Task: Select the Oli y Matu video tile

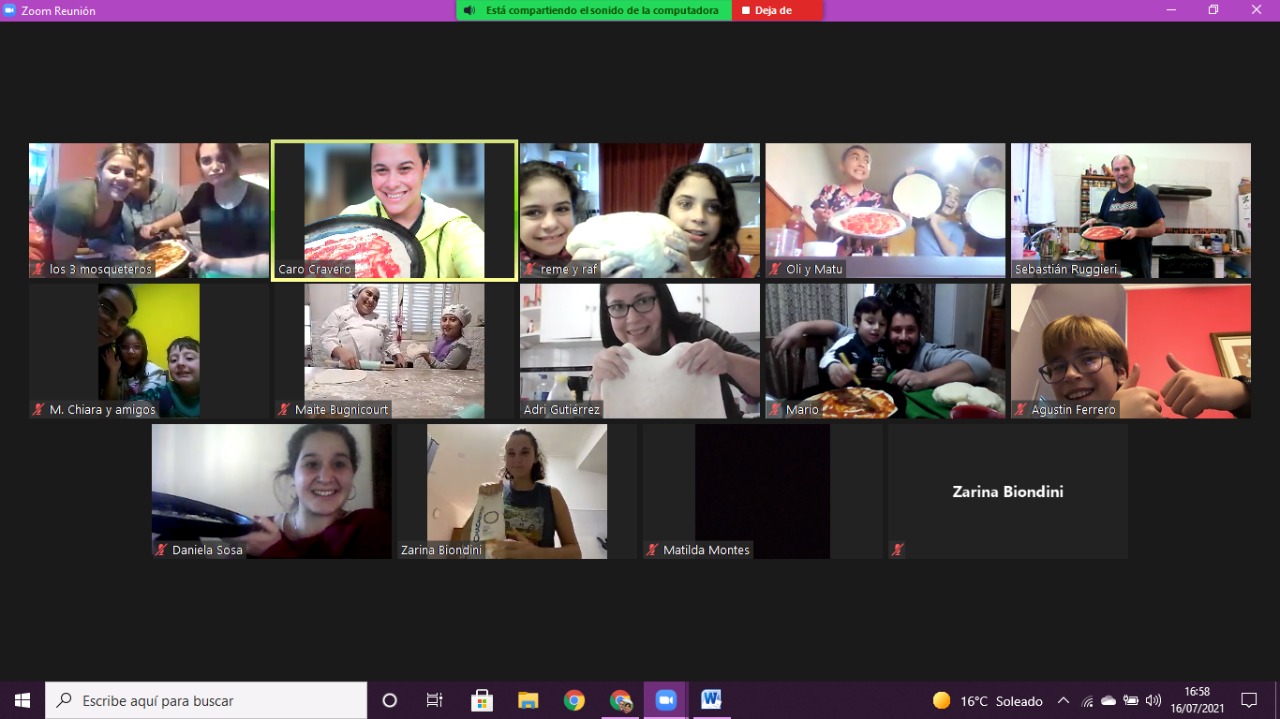Action: (x=885, y=210)
